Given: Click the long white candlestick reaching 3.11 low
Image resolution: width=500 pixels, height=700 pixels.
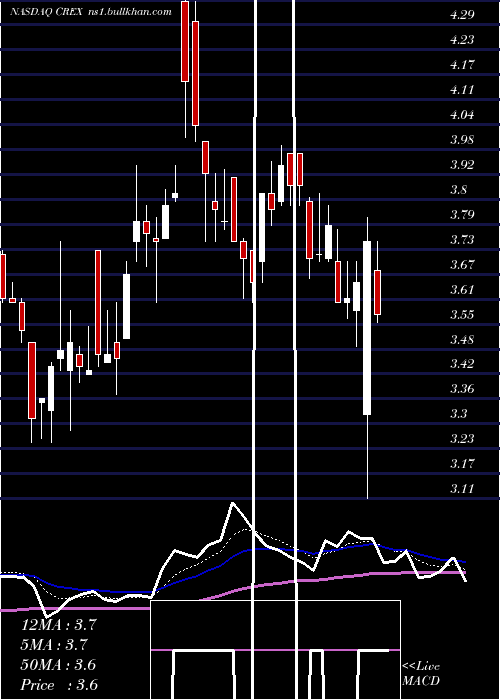Looking at the screenshot, I should tap(367, 328).
